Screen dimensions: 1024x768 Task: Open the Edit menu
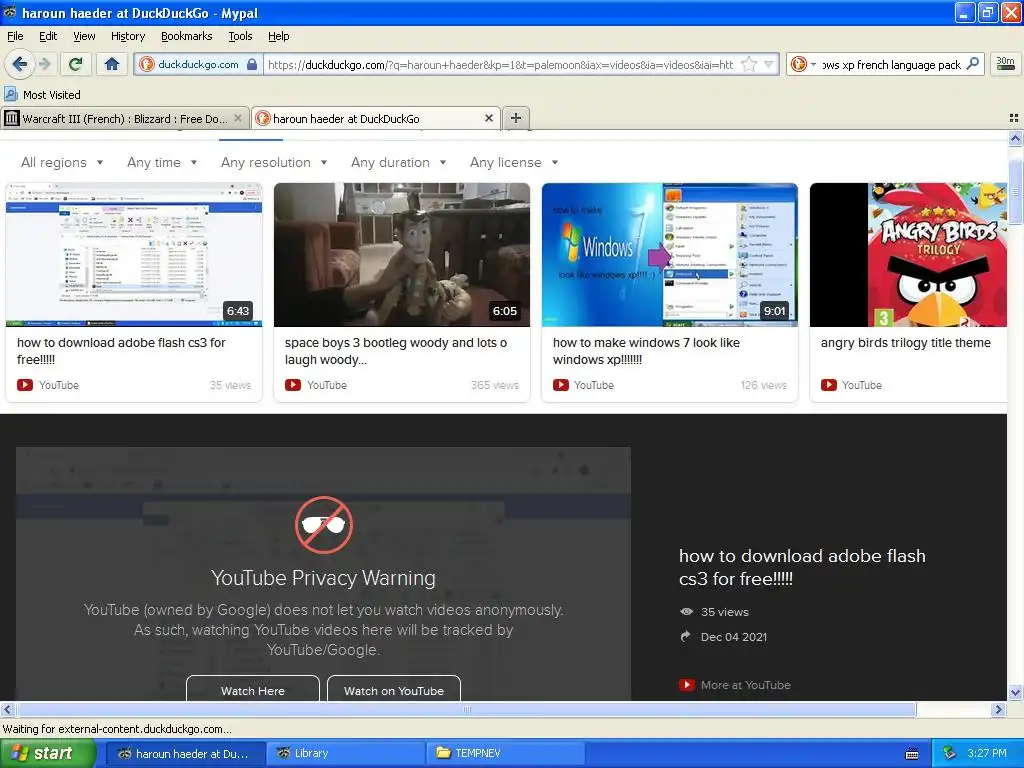pyautogui.click(x=48, y=36)
